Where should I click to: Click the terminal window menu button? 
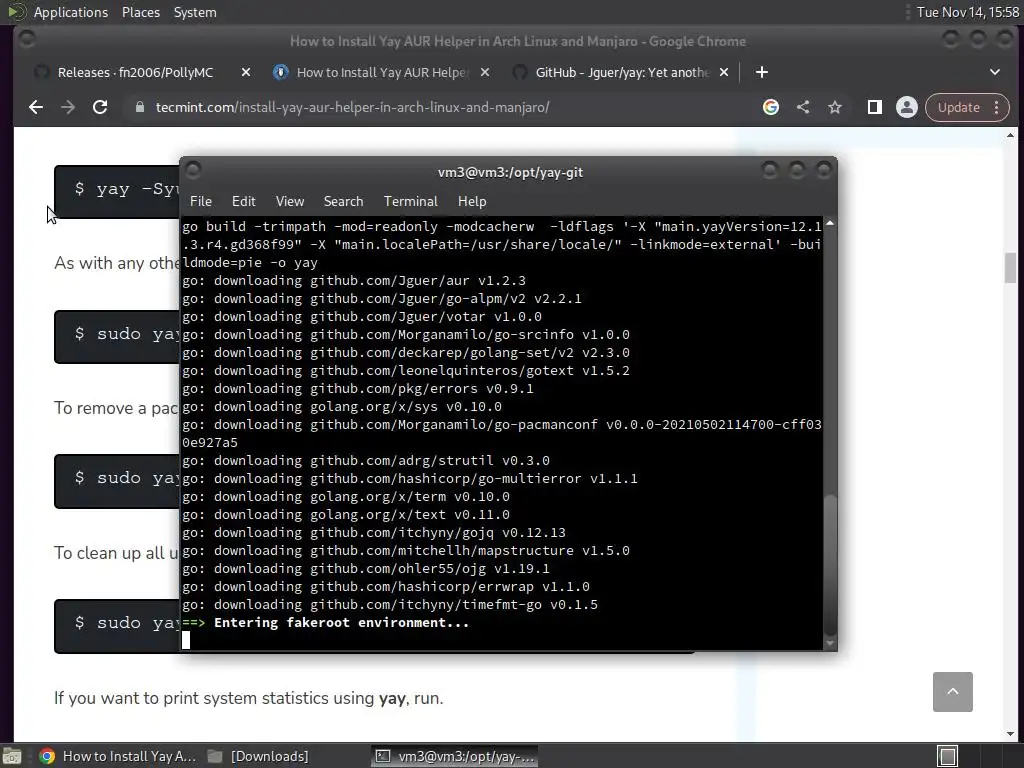click(x=193, y=170)
